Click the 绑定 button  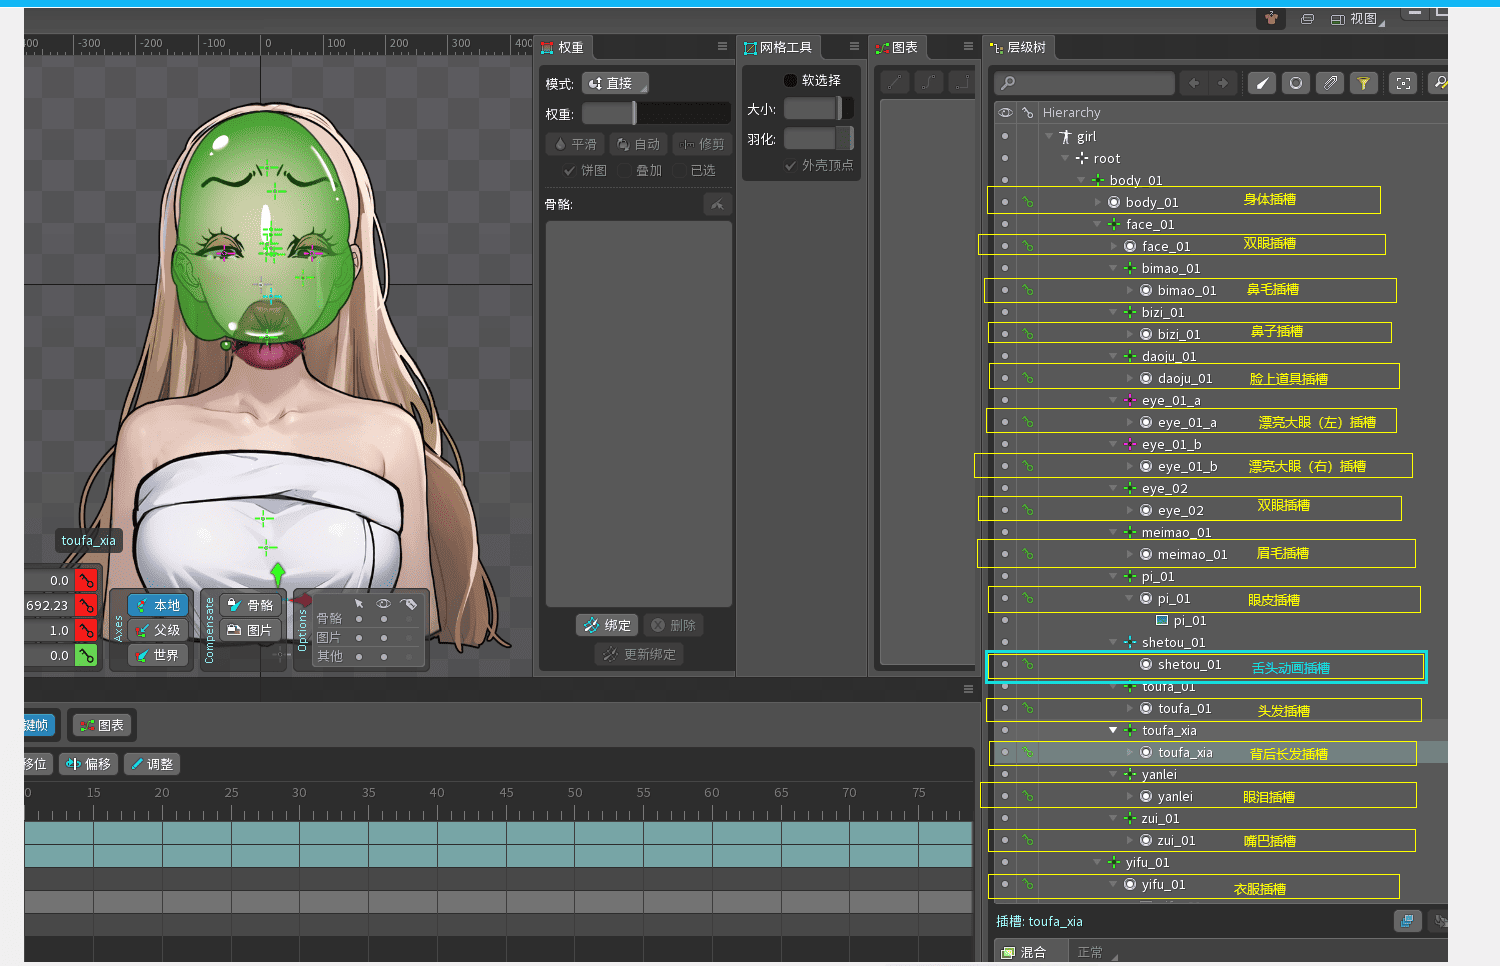coord(607,625)
